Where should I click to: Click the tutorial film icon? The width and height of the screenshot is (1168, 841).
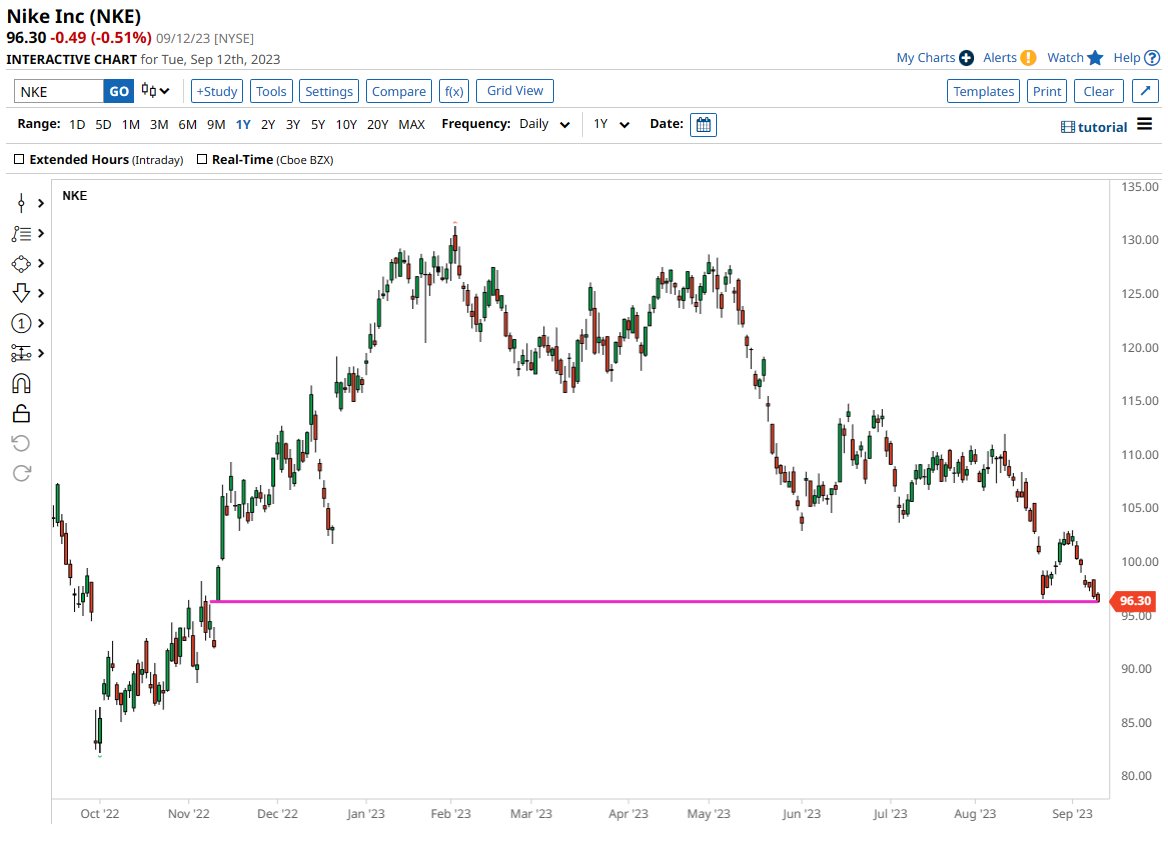click(1067, 127)
